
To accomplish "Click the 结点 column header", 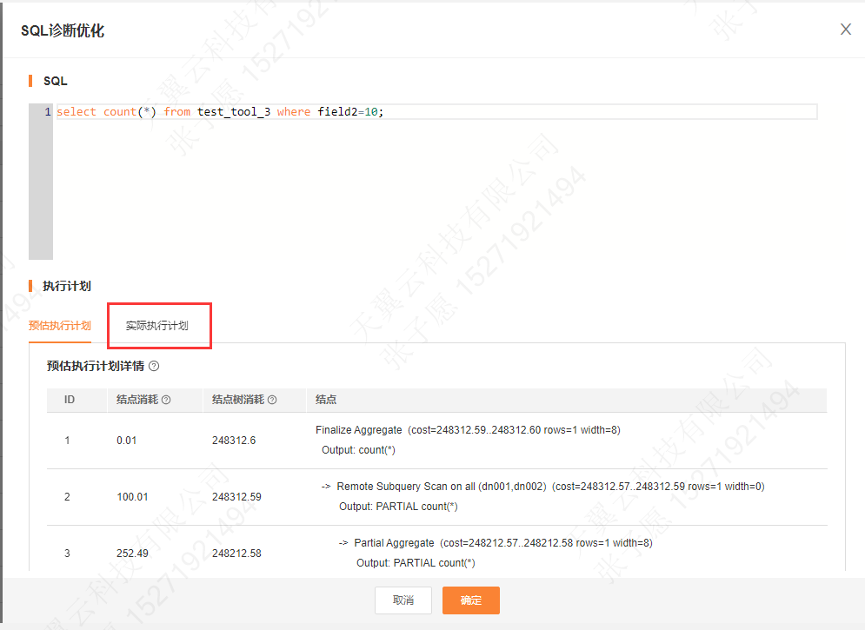I will pyautogui.click(x=326, y=399).
